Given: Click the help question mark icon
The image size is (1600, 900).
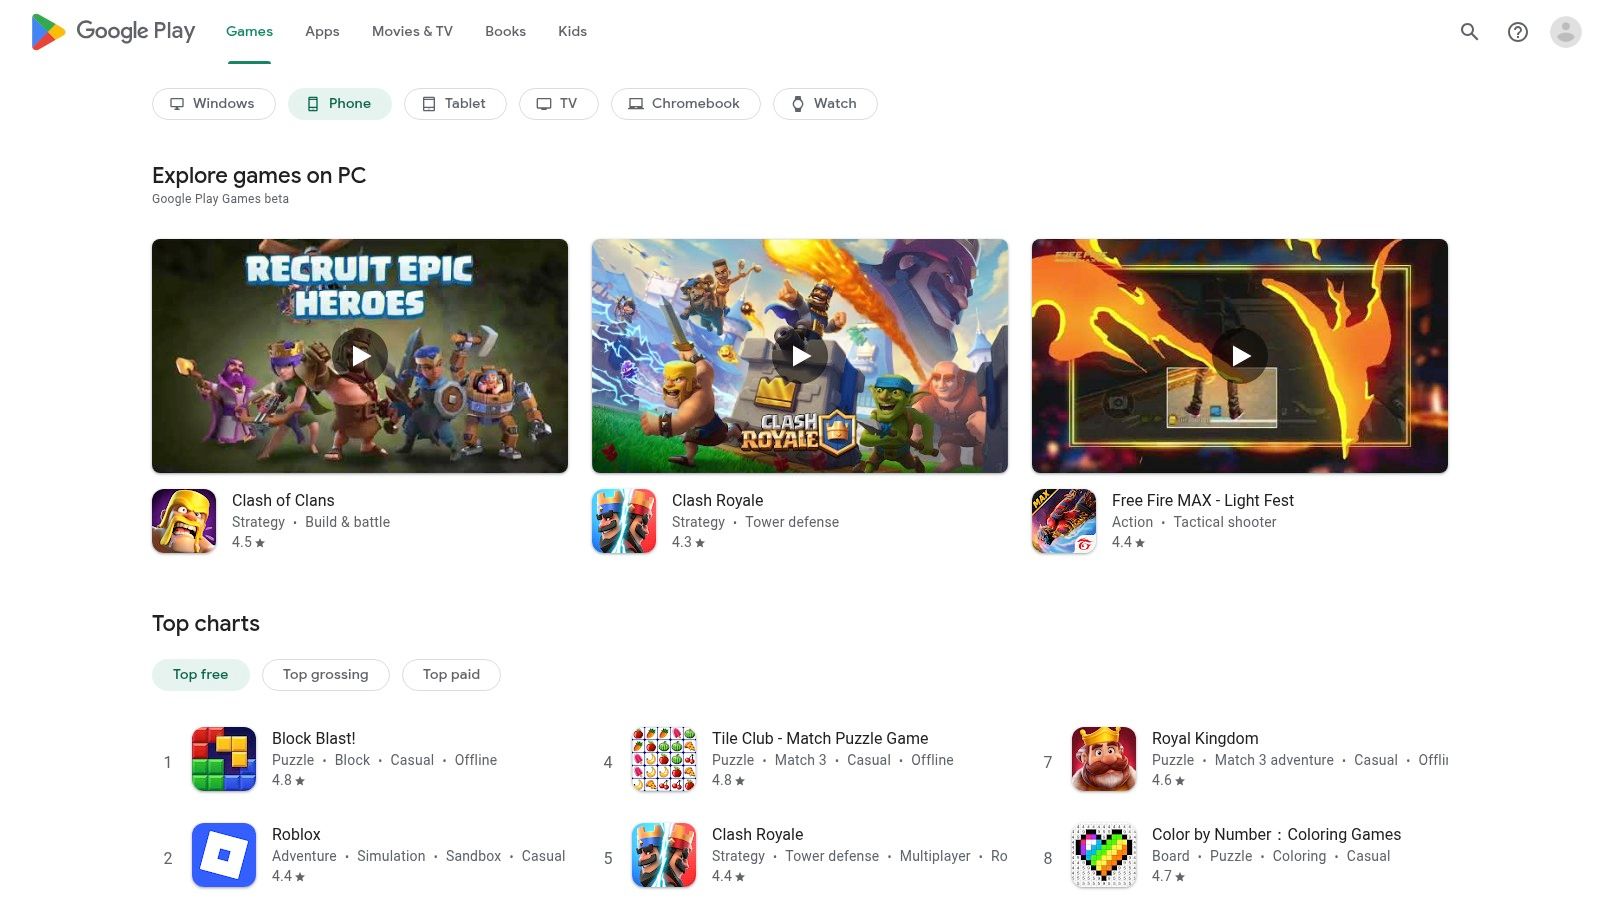Looking at the screenshot, I should (x=1517, y=32).
